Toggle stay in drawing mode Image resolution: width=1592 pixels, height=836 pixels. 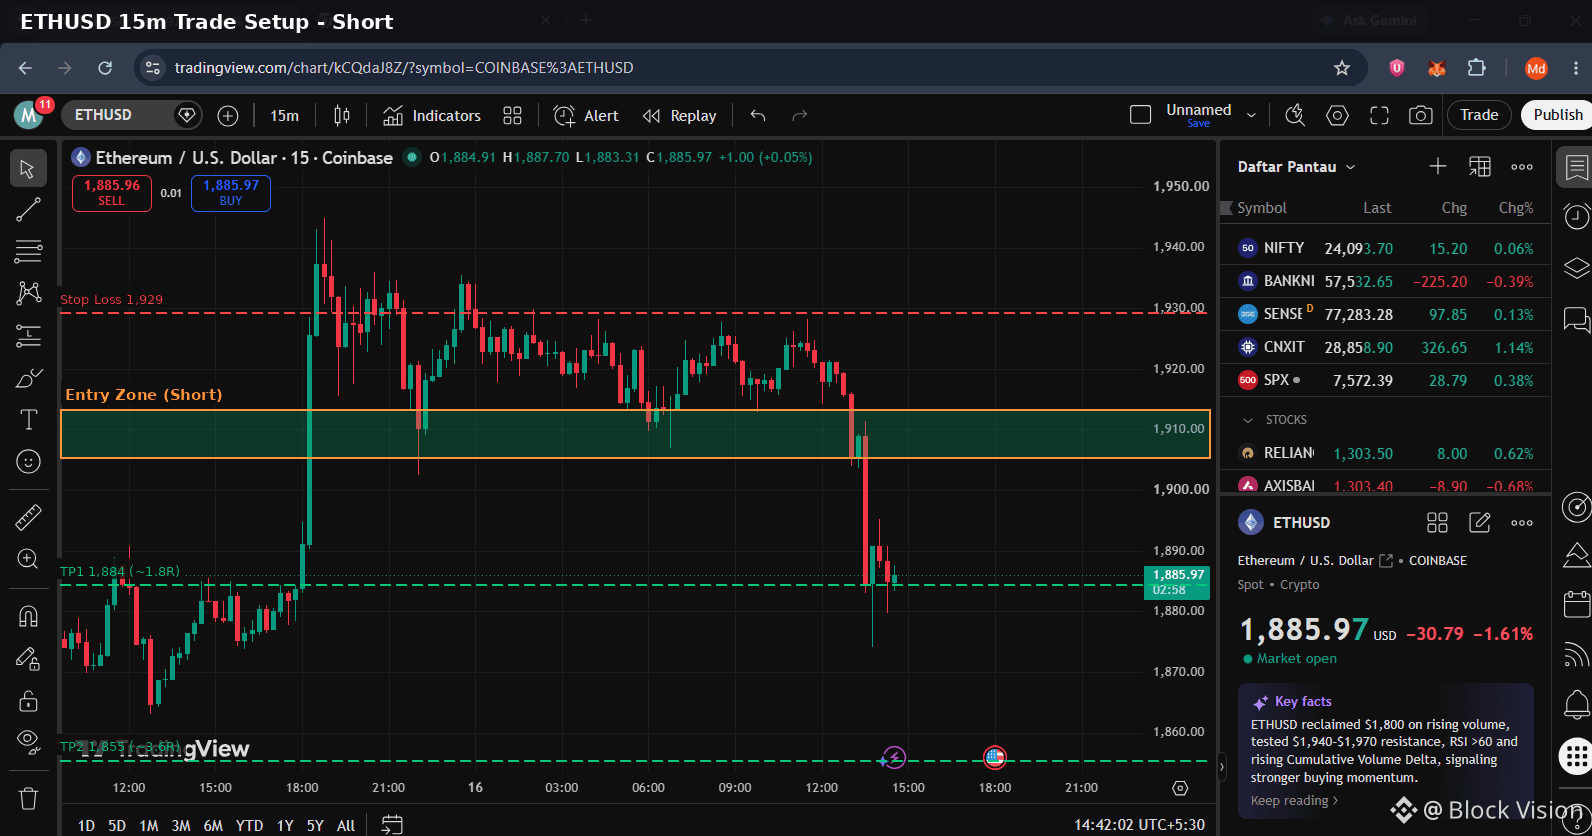coord(28,658)
